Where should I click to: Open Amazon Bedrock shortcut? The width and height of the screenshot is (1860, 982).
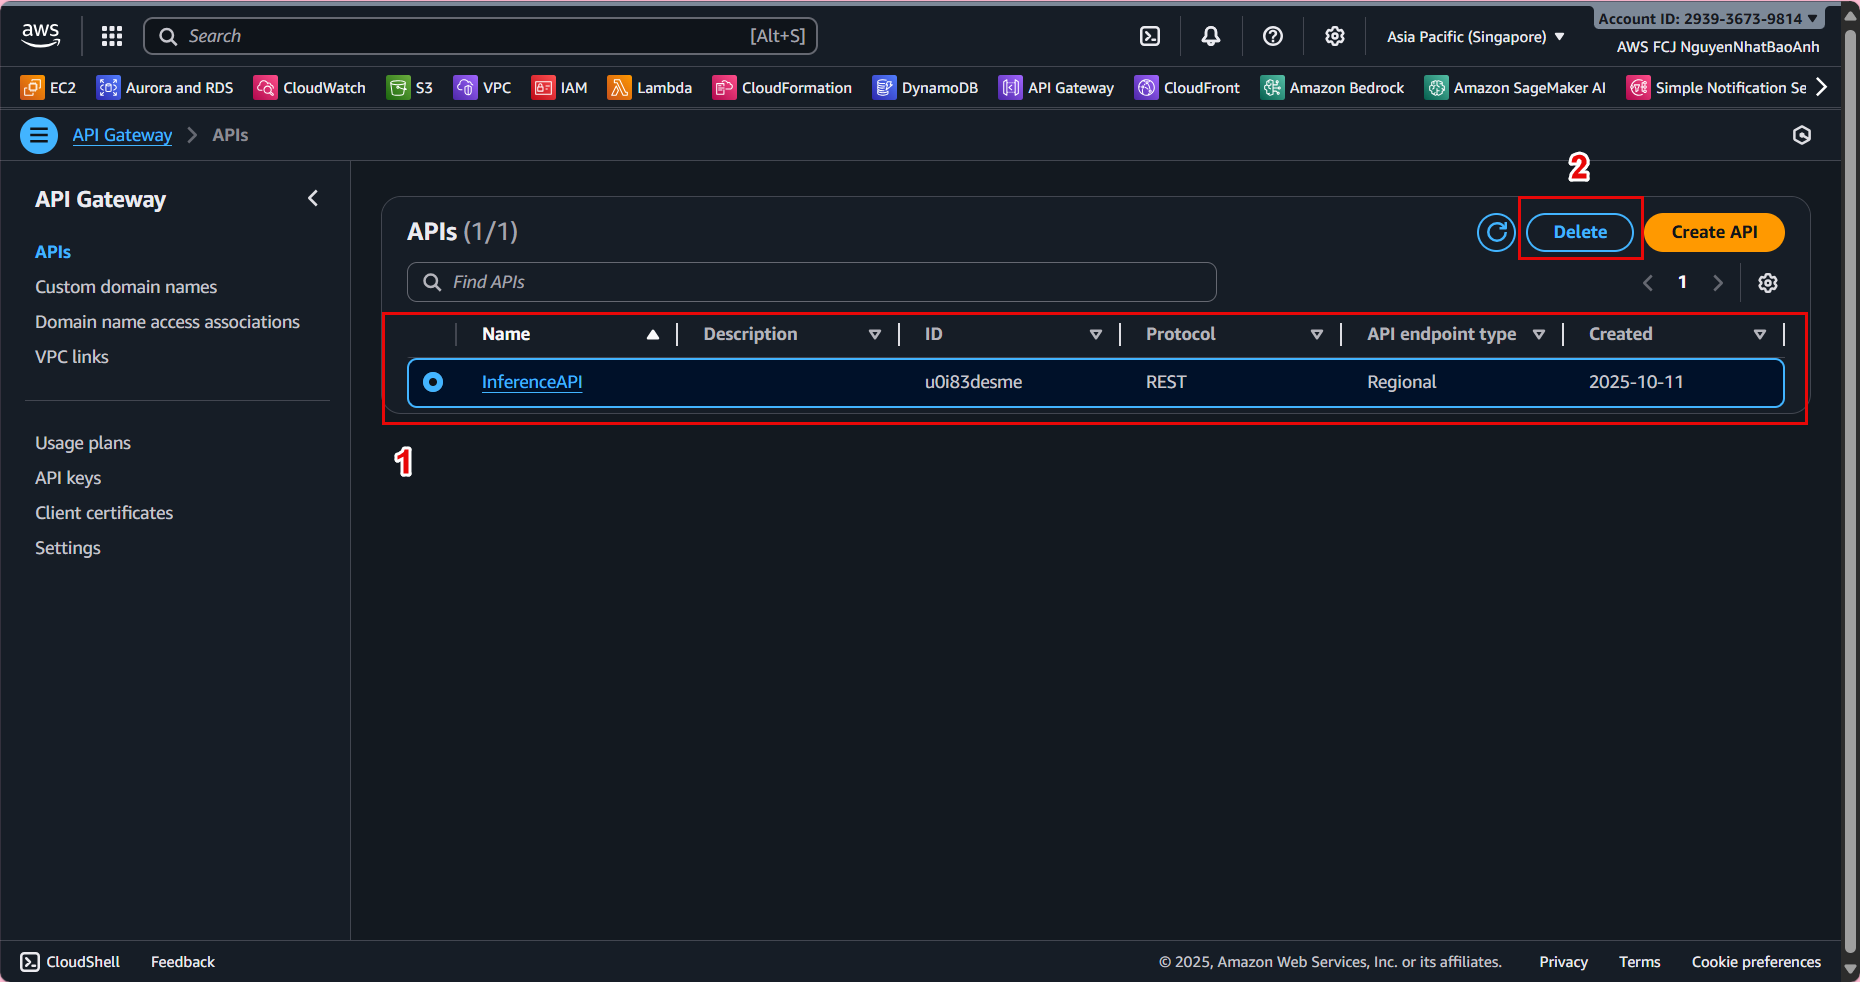(1332, 88)
